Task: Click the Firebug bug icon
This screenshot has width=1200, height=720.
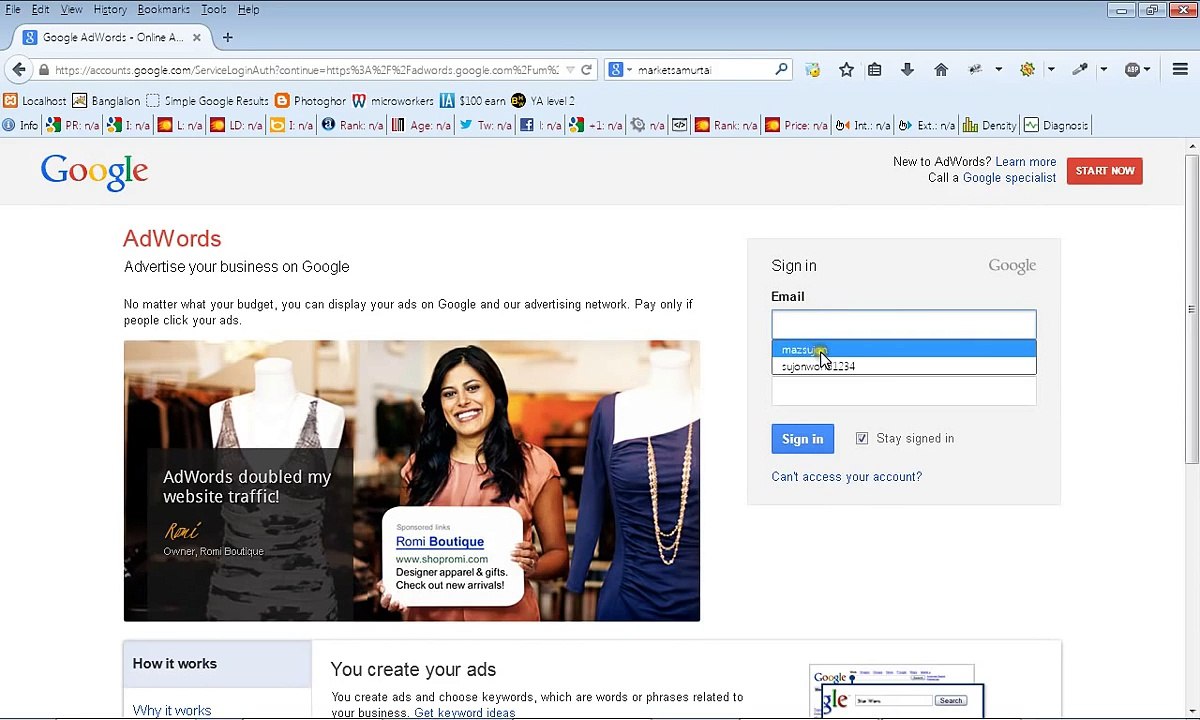Action: click(975, 70)
